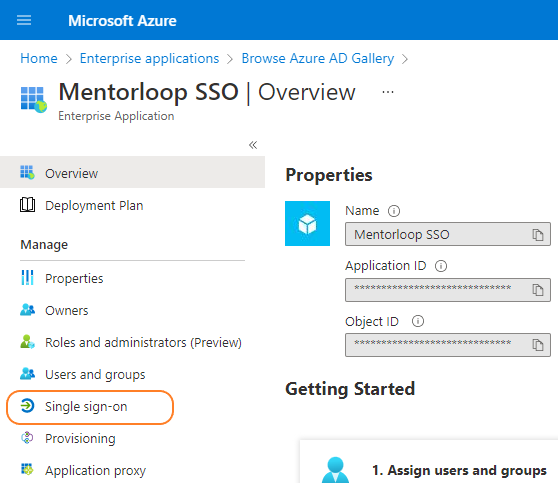Open Enterprise applications breadcrumb
Image resolution: width=558 pixels, height=483 pixels.
tap(149, 58)
